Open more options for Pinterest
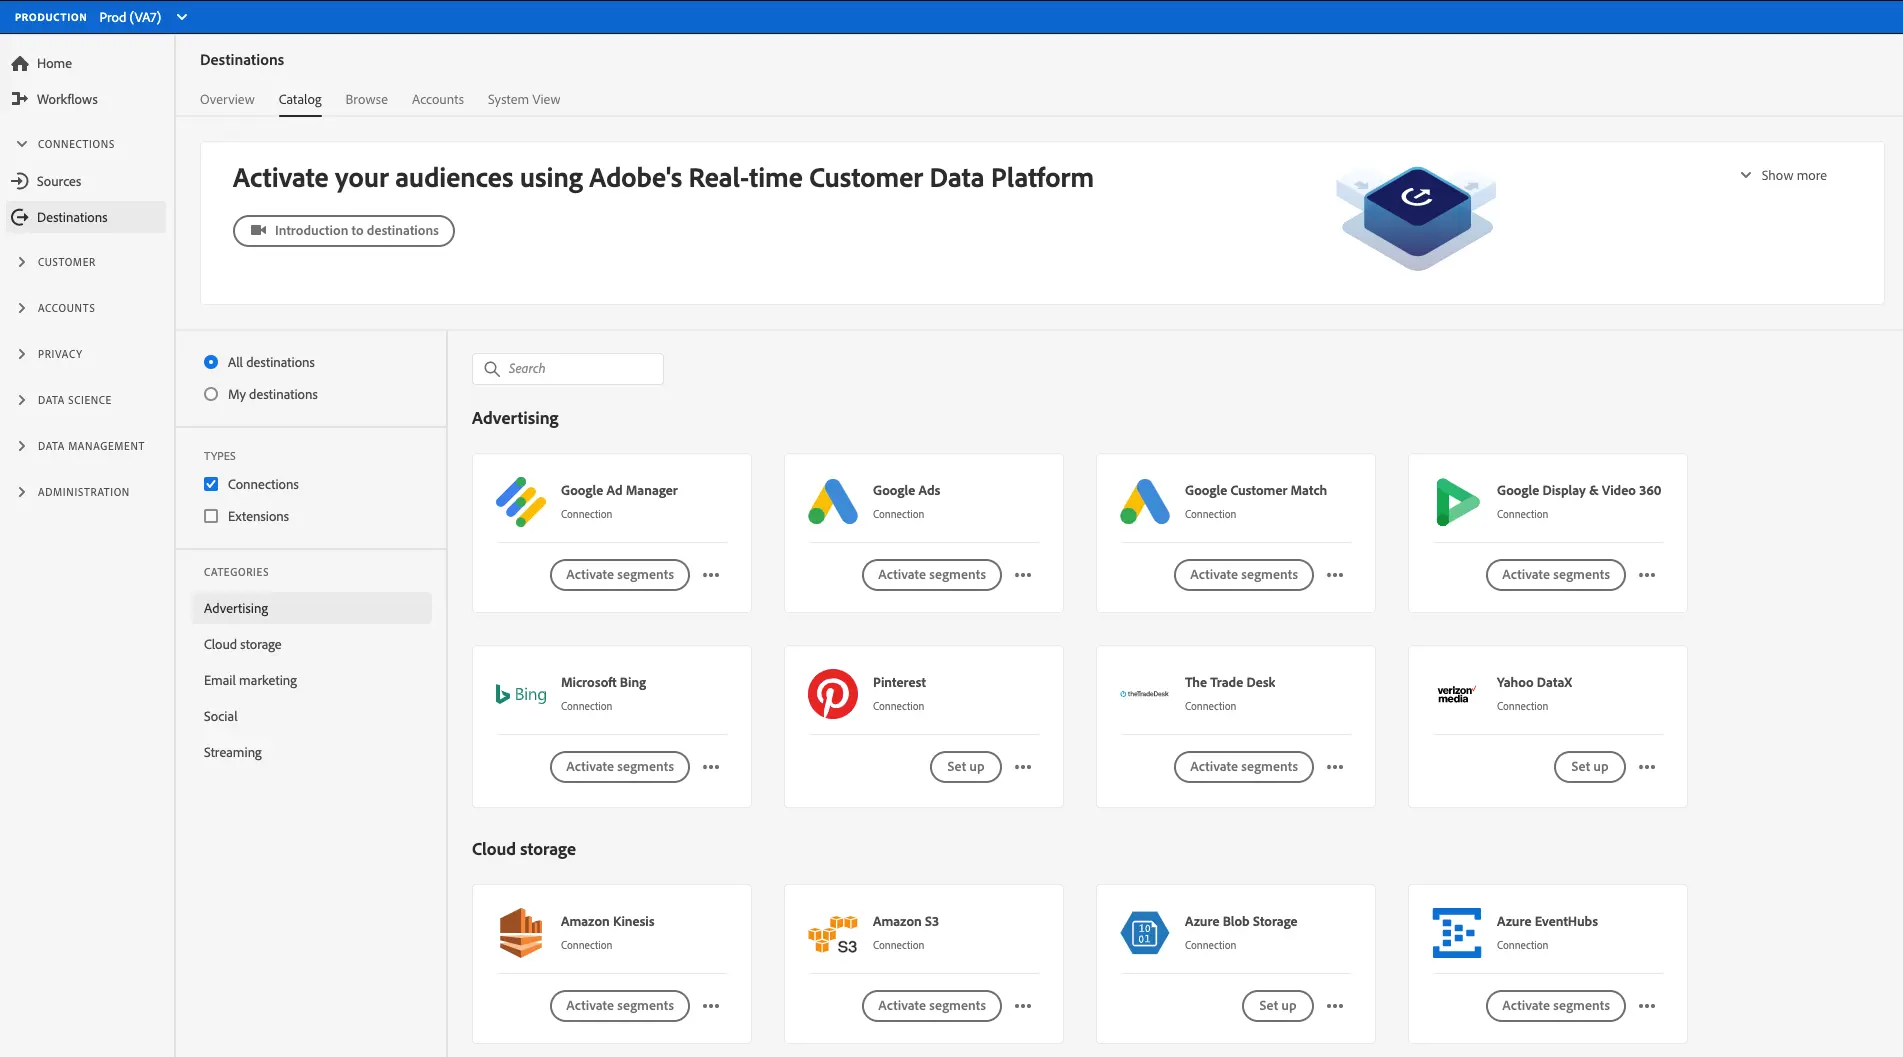This screenshot has height=1057, width=1903. 1023,767
